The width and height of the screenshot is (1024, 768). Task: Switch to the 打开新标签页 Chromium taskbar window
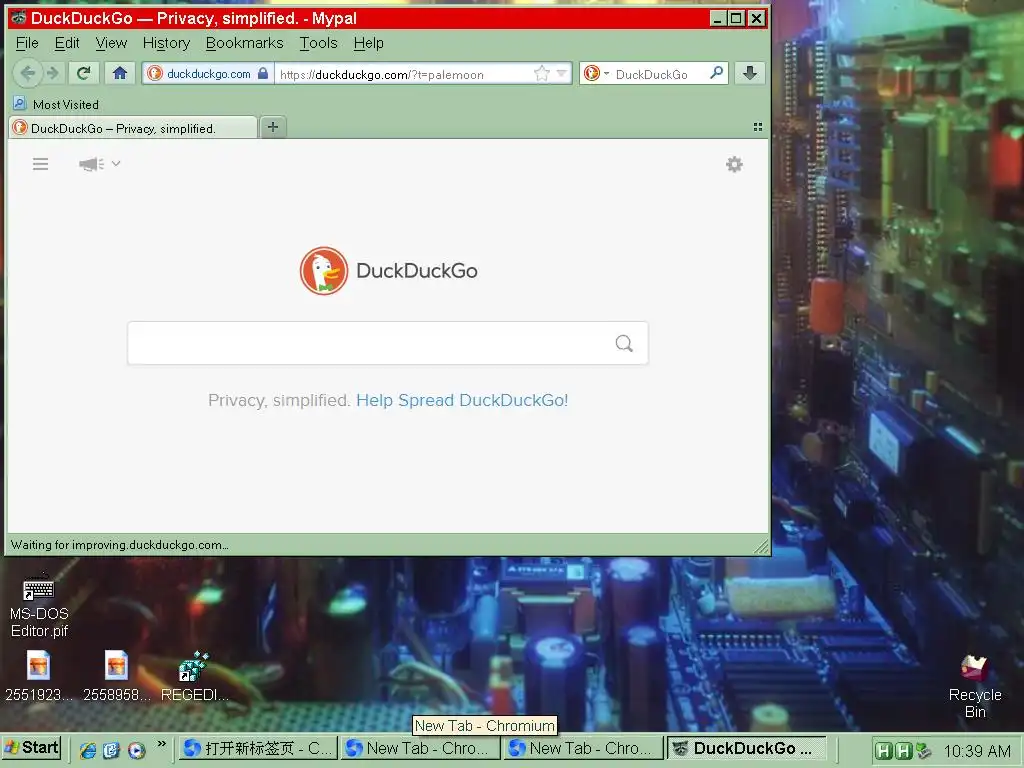tap(258, 748)
